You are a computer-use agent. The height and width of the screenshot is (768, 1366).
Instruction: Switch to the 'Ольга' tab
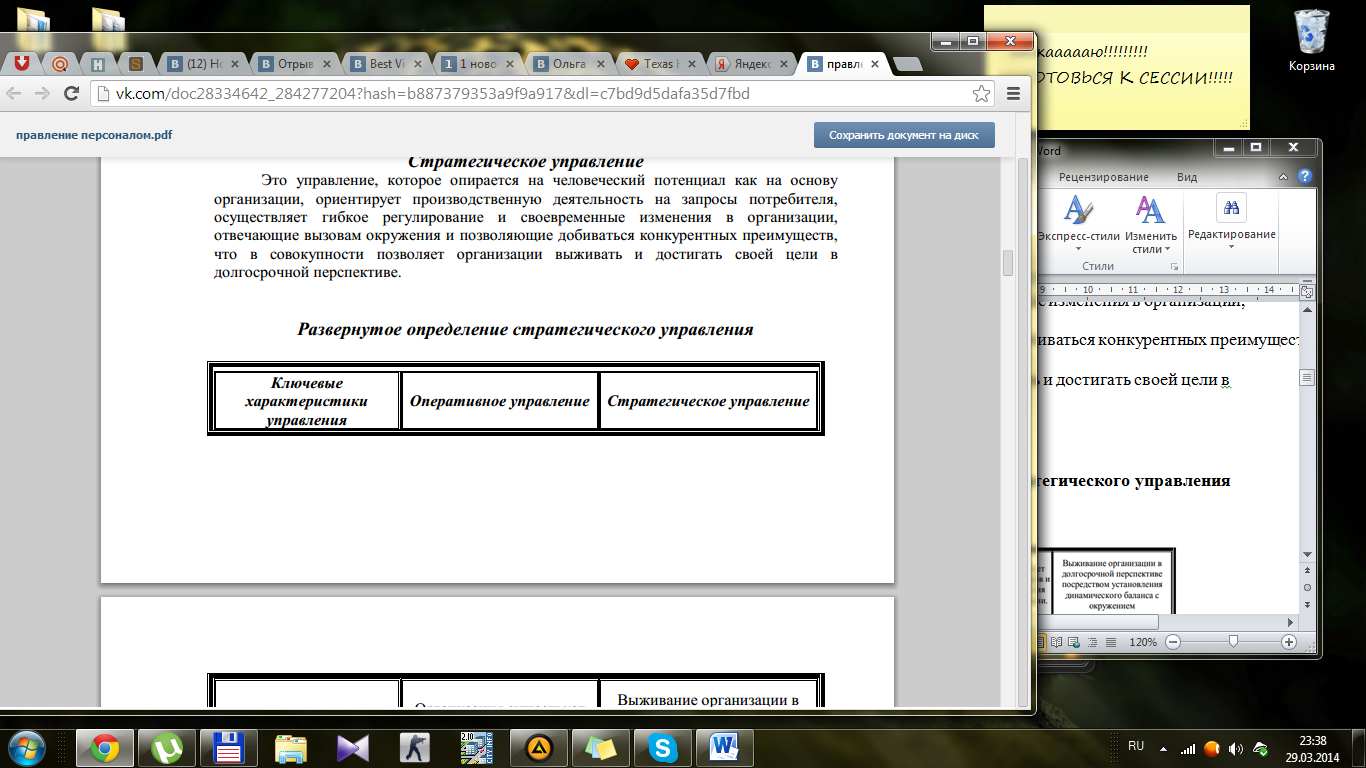click(567, 64)
